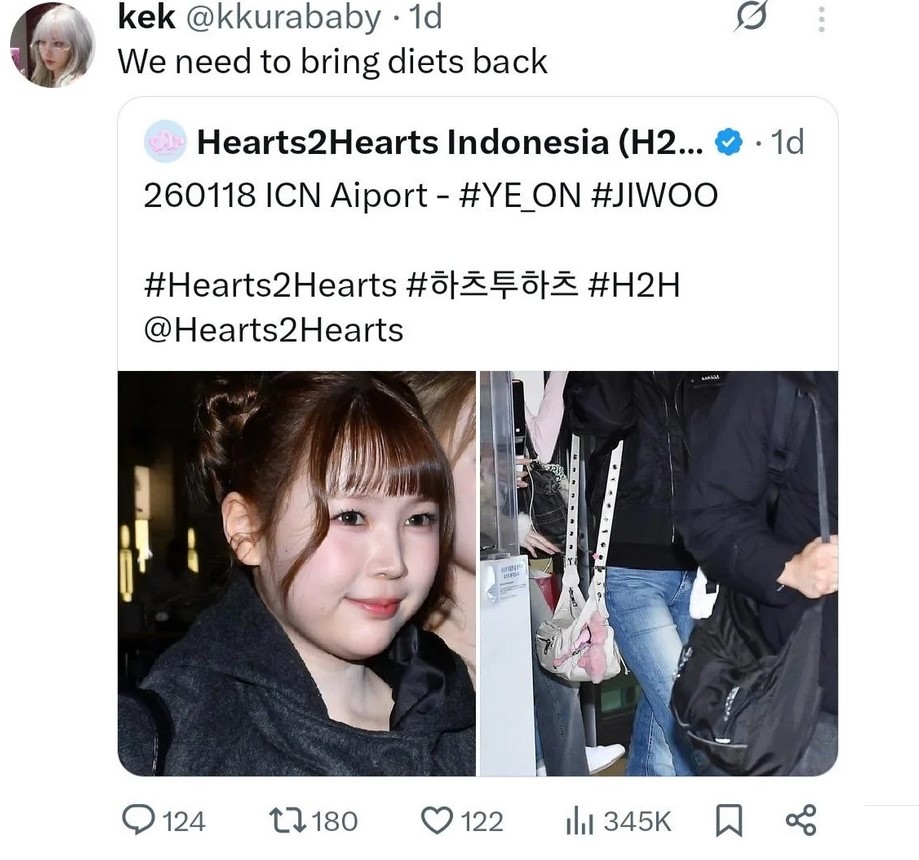Open the left portrait photo
Viewport: 919px width, 860px height.
click(x=297, y=573)
